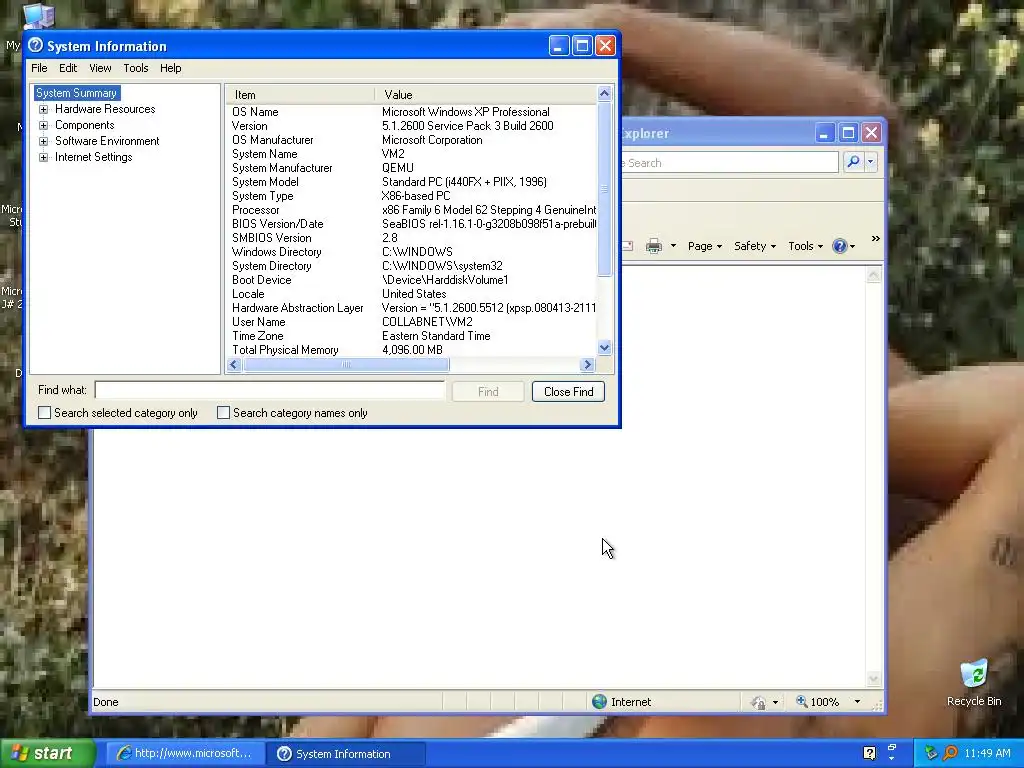This screenshot has height=768, width=1024.
Task: Select the Internet Settings tree item
Action: pyautogui.click(x=93, y=157)
